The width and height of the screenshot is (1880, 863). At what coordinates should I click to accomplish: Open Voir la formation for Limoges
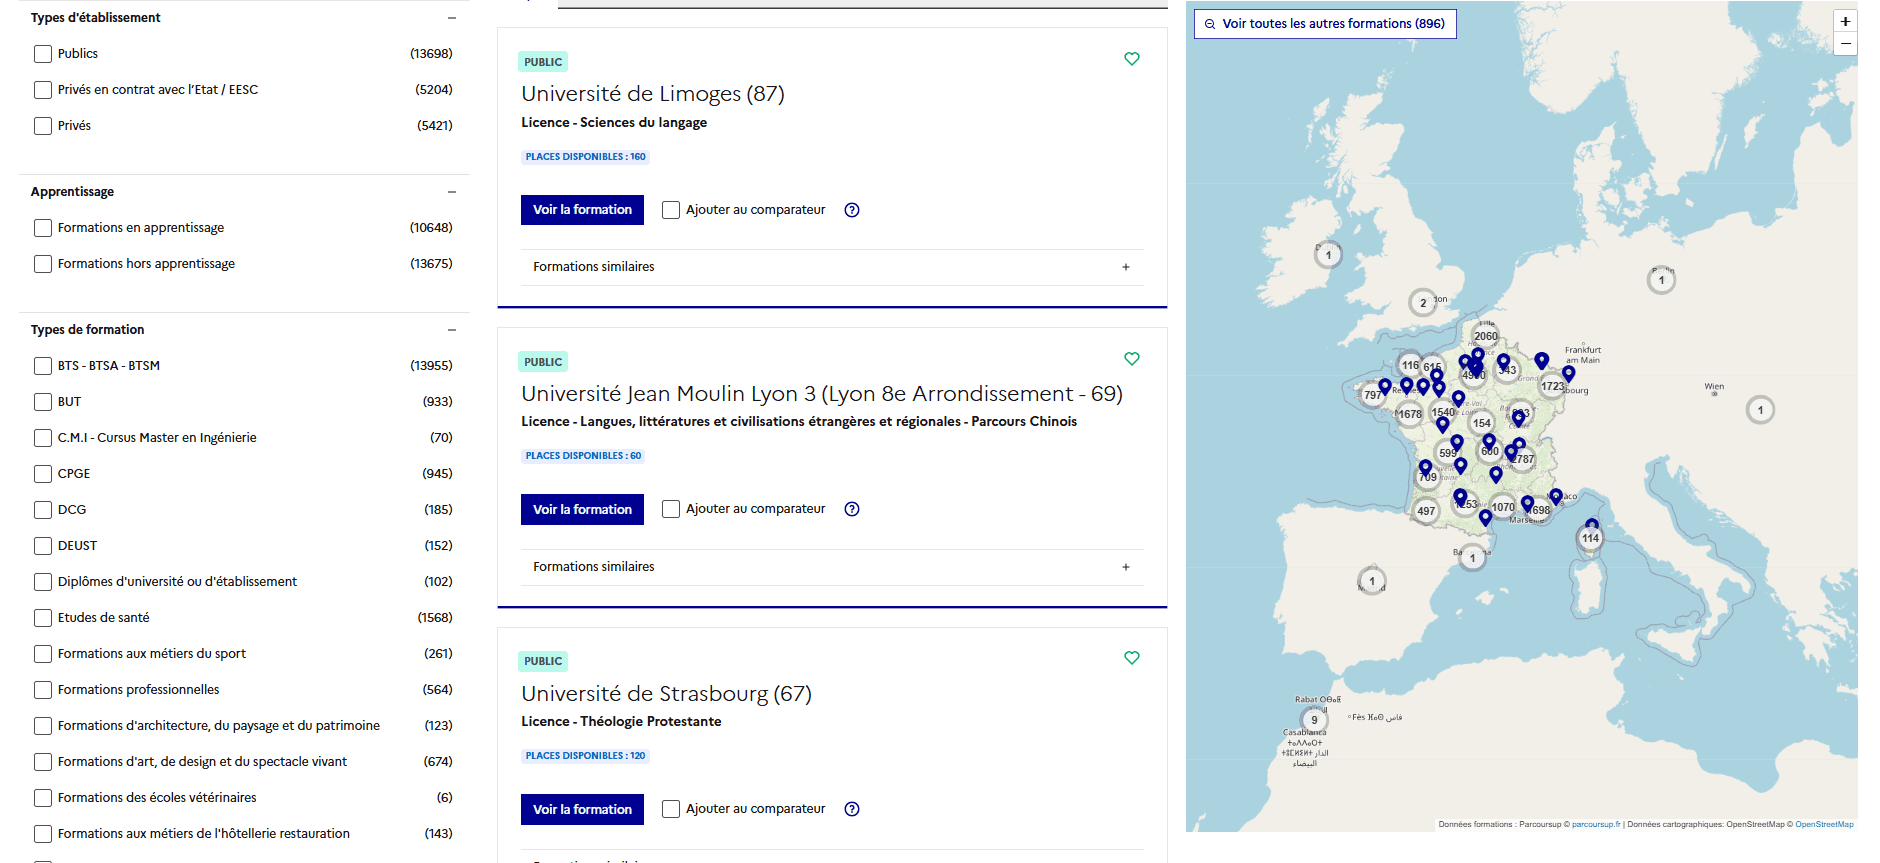click(x=582, y=210)
